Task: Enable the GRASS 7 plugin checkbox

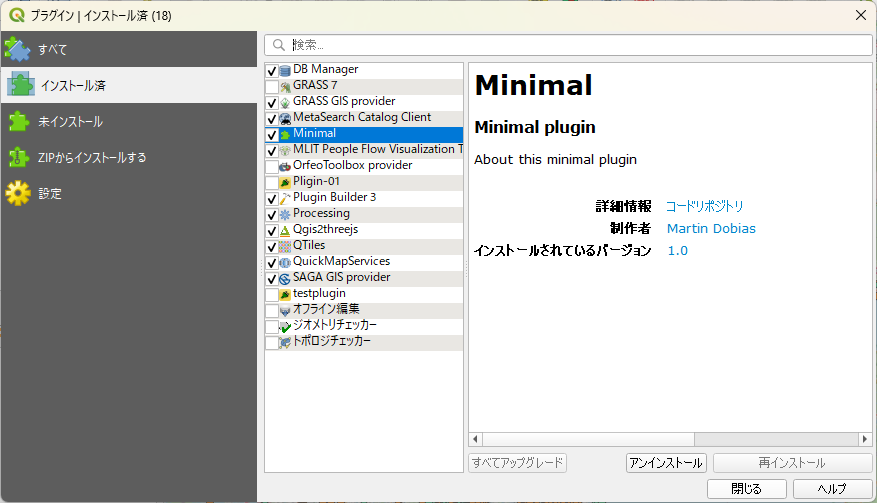Action: [x=272, y=87]
